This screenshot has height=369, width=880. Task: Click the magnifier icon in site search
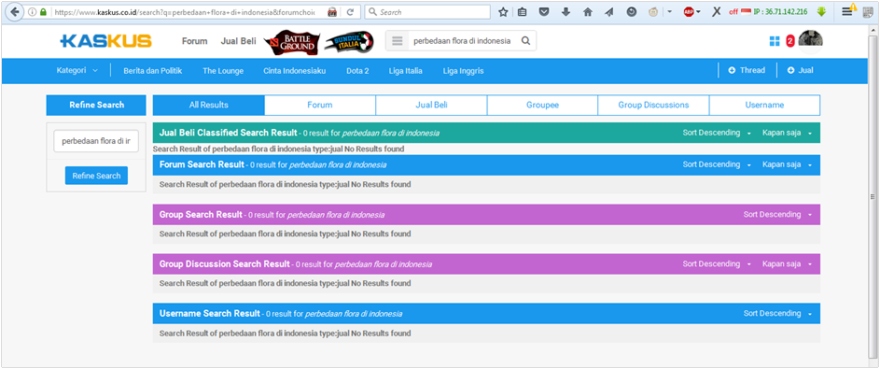coord(525,41)
